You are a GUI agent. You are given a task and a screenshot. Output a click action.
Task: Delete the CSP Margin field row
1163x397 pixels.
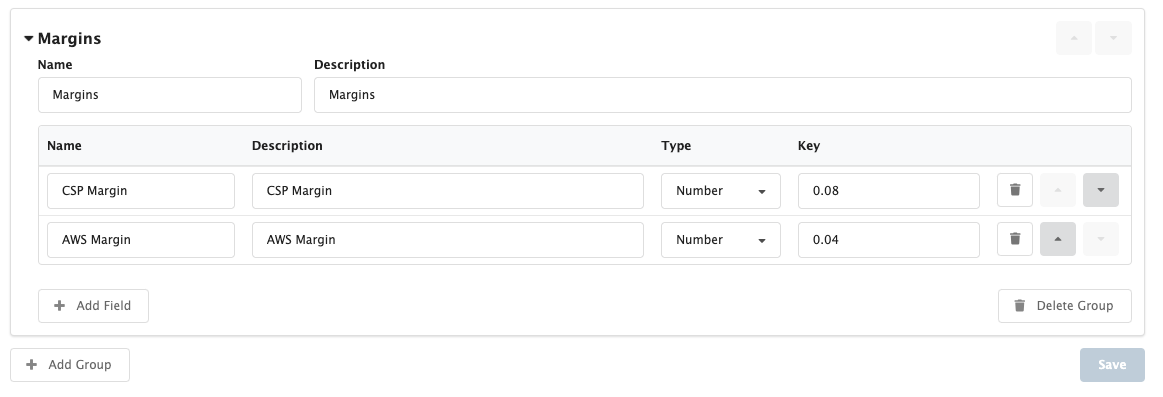click(1015, 191)
